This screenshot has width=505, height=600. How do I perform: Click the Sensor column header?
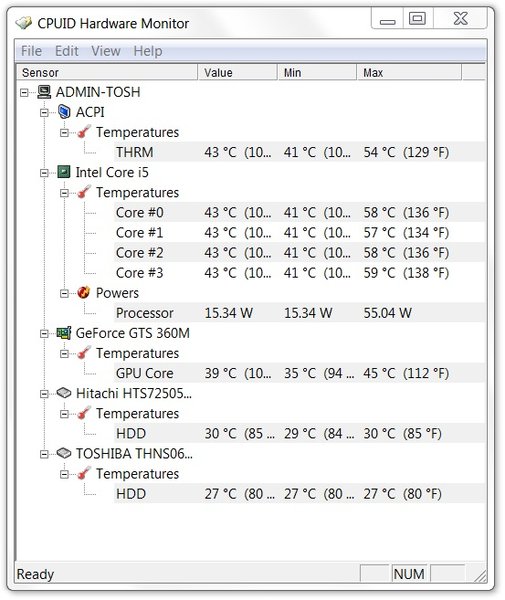click(107, 73)
